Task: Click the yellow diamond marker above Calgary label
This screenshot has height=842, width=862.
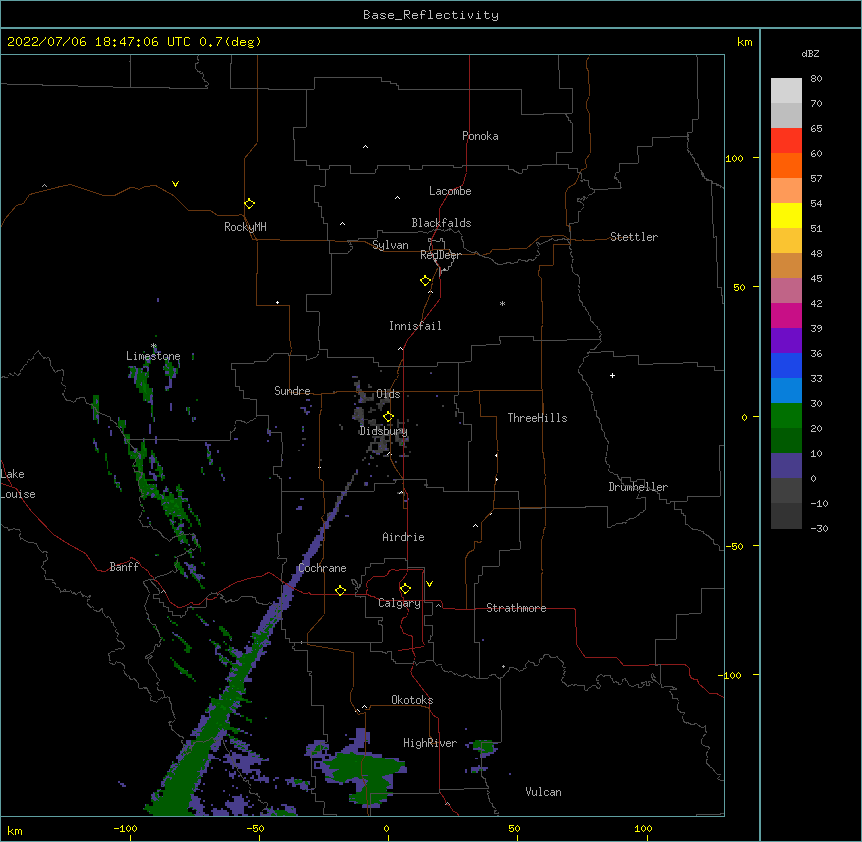Action: point(405,589)
